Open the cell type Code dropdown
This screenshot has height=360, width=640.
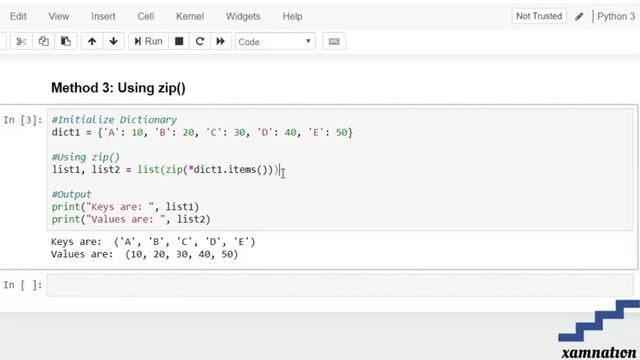275,42
